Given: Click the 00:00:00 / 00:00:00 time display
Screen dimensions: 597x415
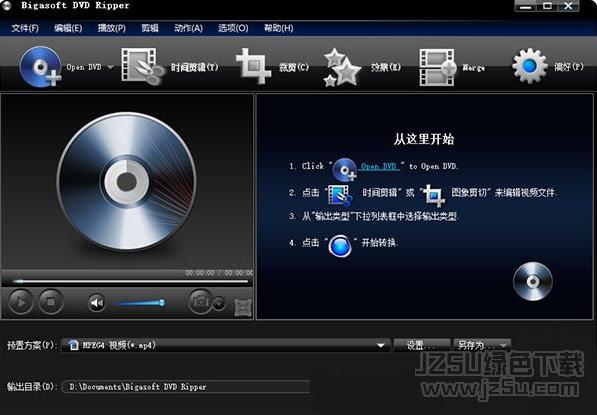Looking at the screenshot, I should pos(219,273).
